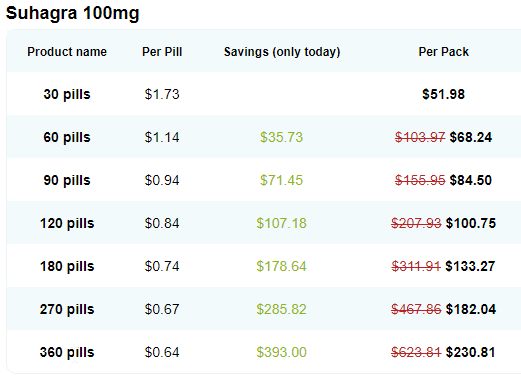Image resolution: width=521 pixels, height=381 pixels.
Task: Click the $393.00 savings amount
Action: [282, 352]
